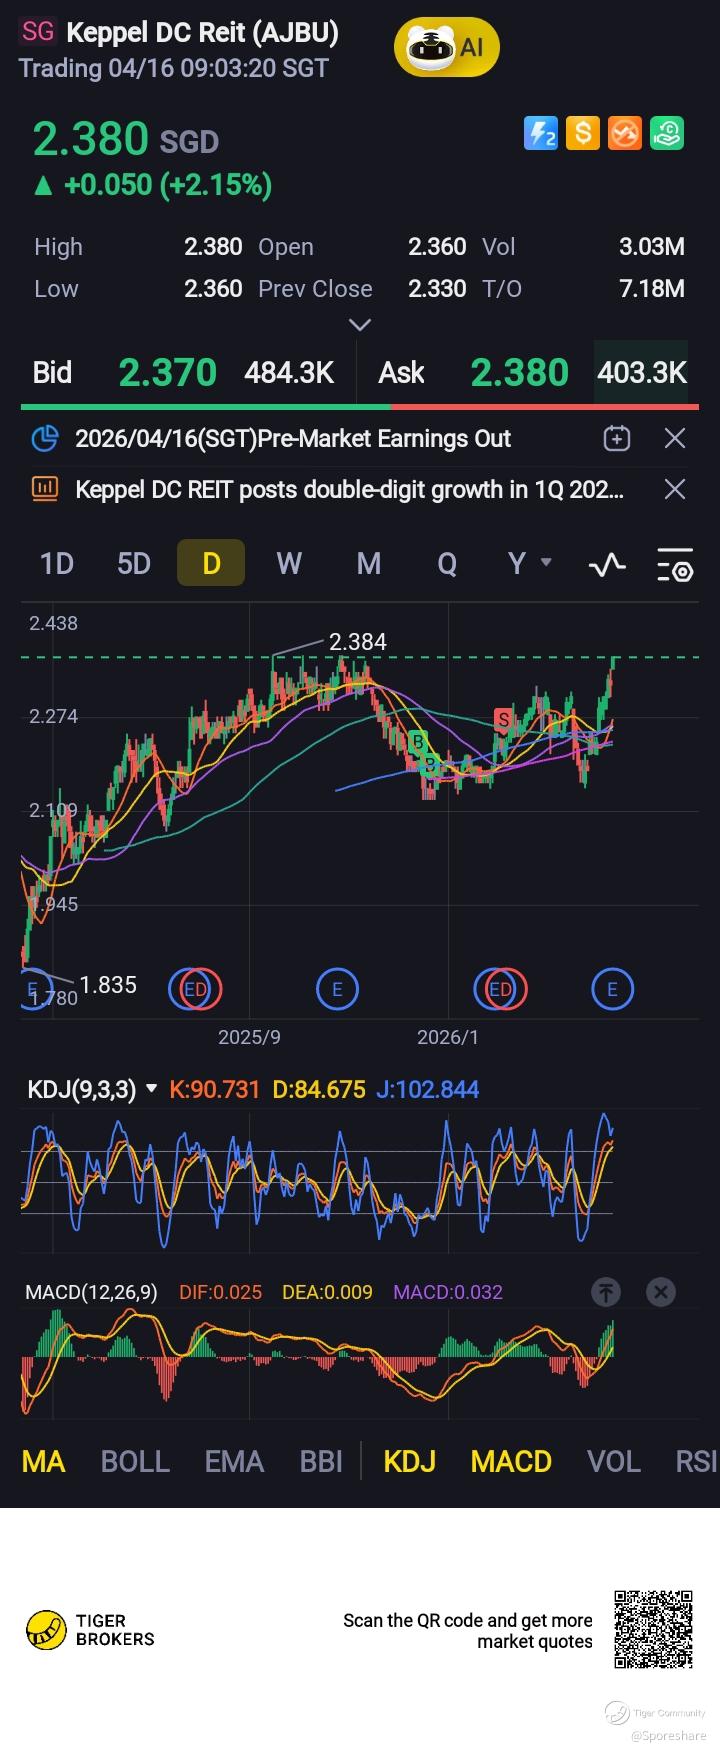
Task: Tap the ask volume 403.3K
Action: coord(642,373)
